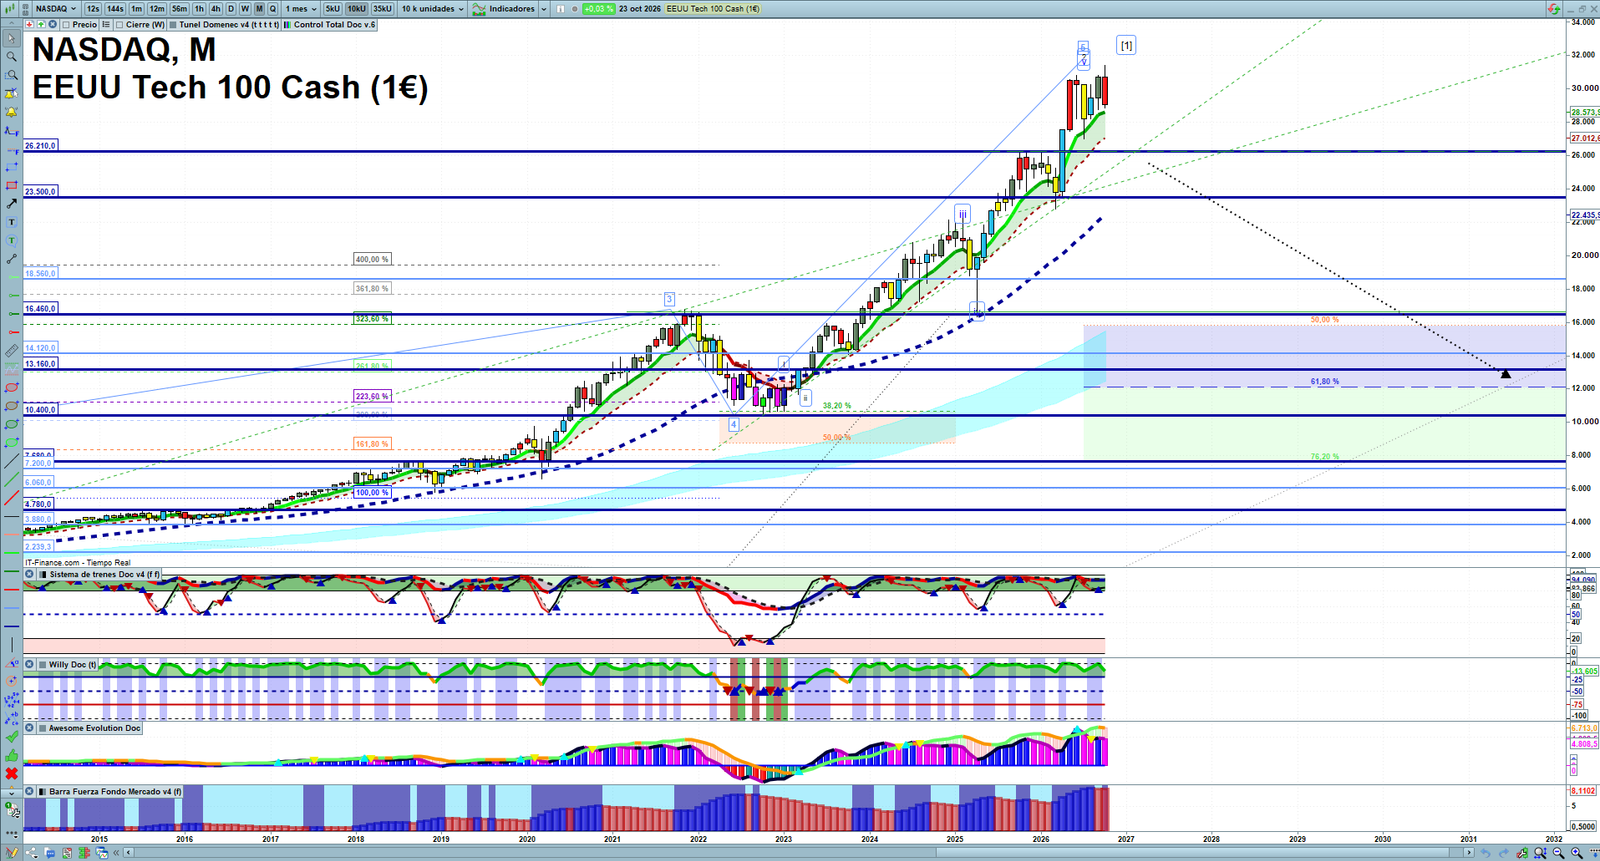1600x861 pixels.
Task: Click the Control Total Doc v.6 label
Action: [334, 24]
